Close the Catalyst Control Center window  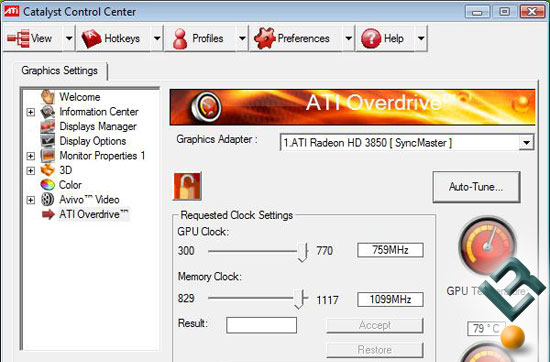(x=532, y=12)
